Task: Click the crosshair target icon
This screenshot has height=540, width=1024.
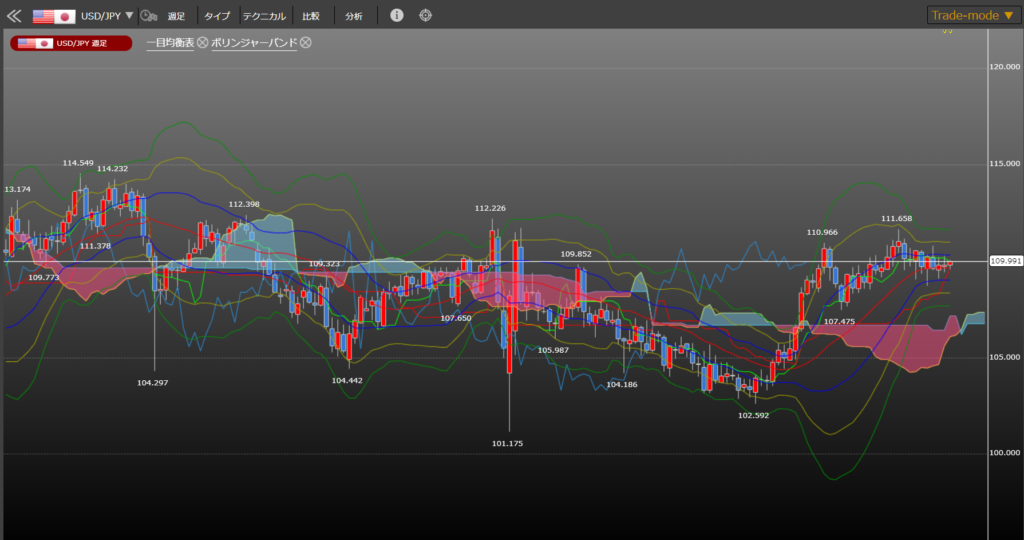Action: pos(426,16)
